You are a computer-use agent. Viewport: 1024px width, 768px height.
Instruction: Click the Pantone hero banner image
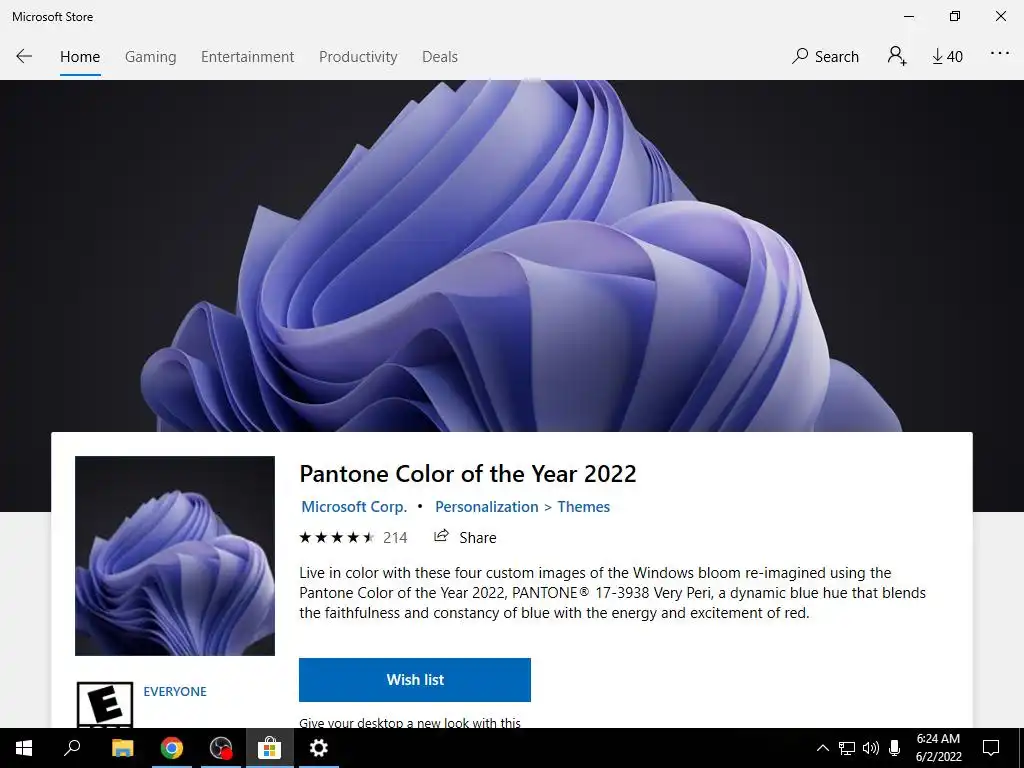512,255
